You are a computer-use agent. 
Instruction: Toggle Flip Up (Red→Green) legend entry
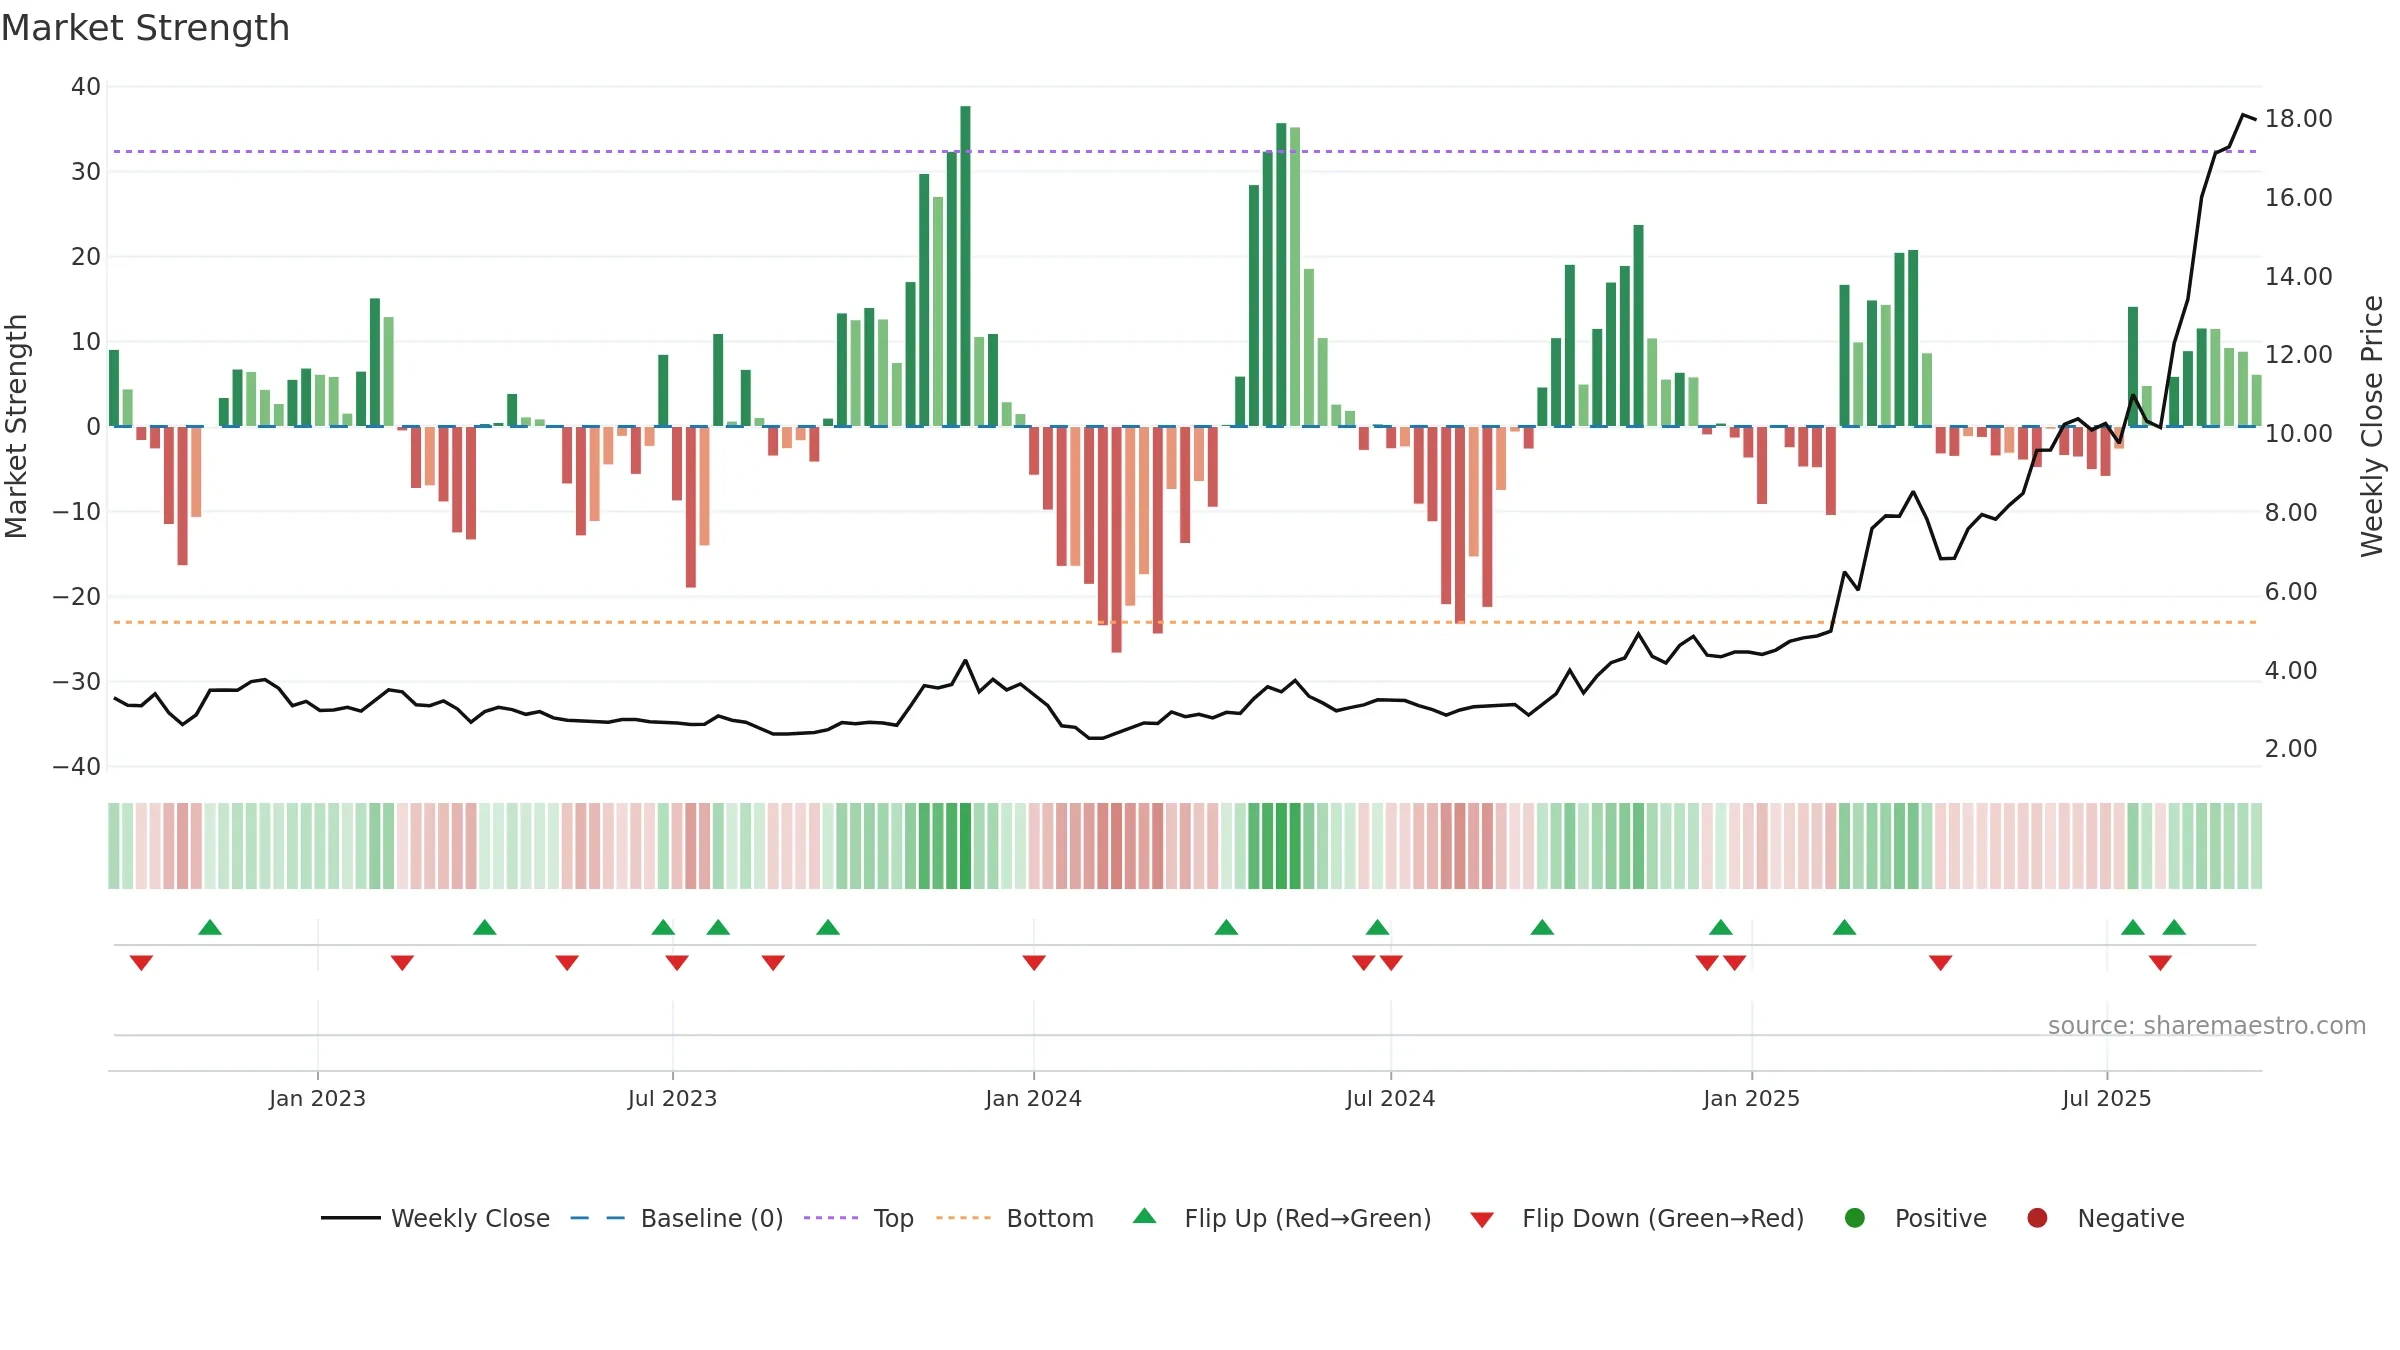pyautogui.click(x=1282, y=1218)
